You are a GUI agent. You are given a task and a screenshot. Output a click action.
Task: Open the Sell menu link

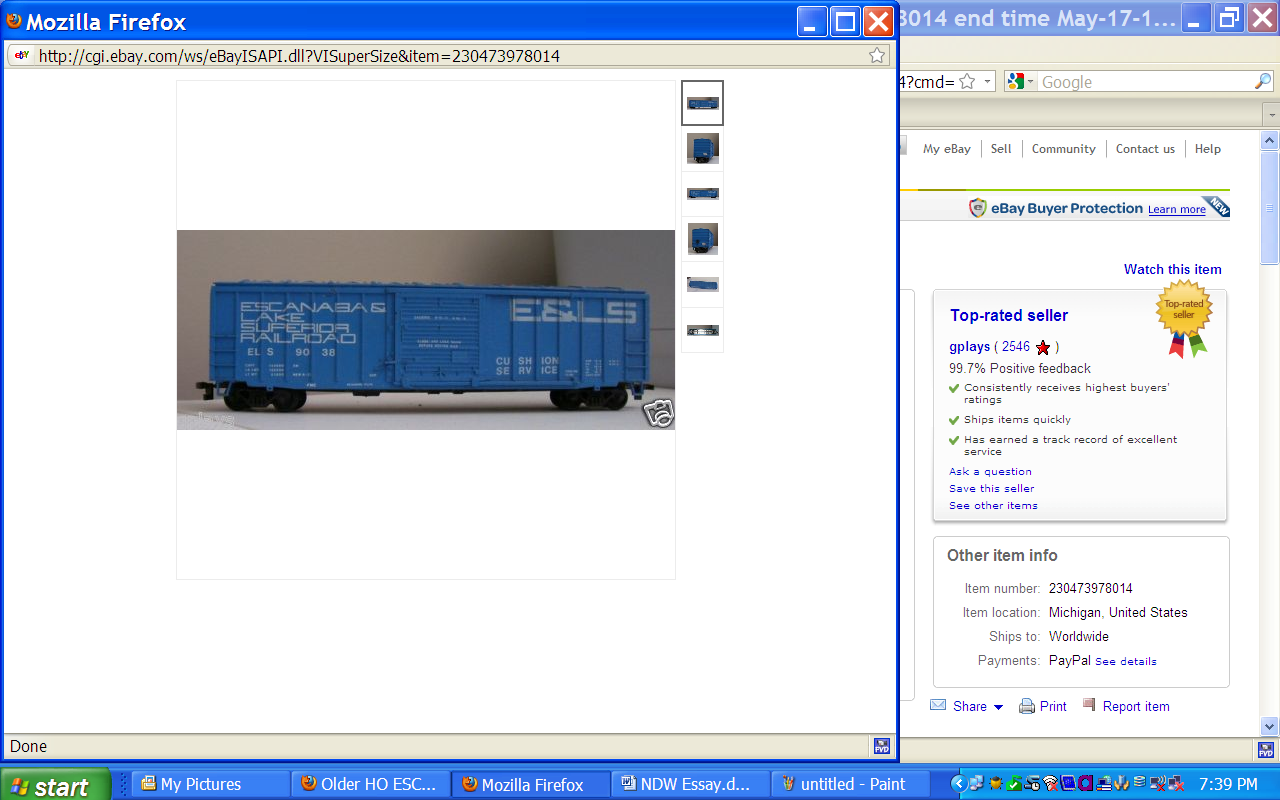click(1001, 149)
